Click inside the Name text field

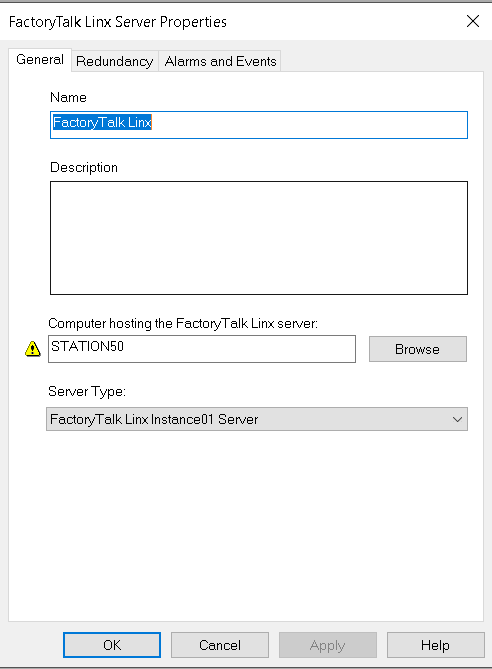tap(259, 125)
